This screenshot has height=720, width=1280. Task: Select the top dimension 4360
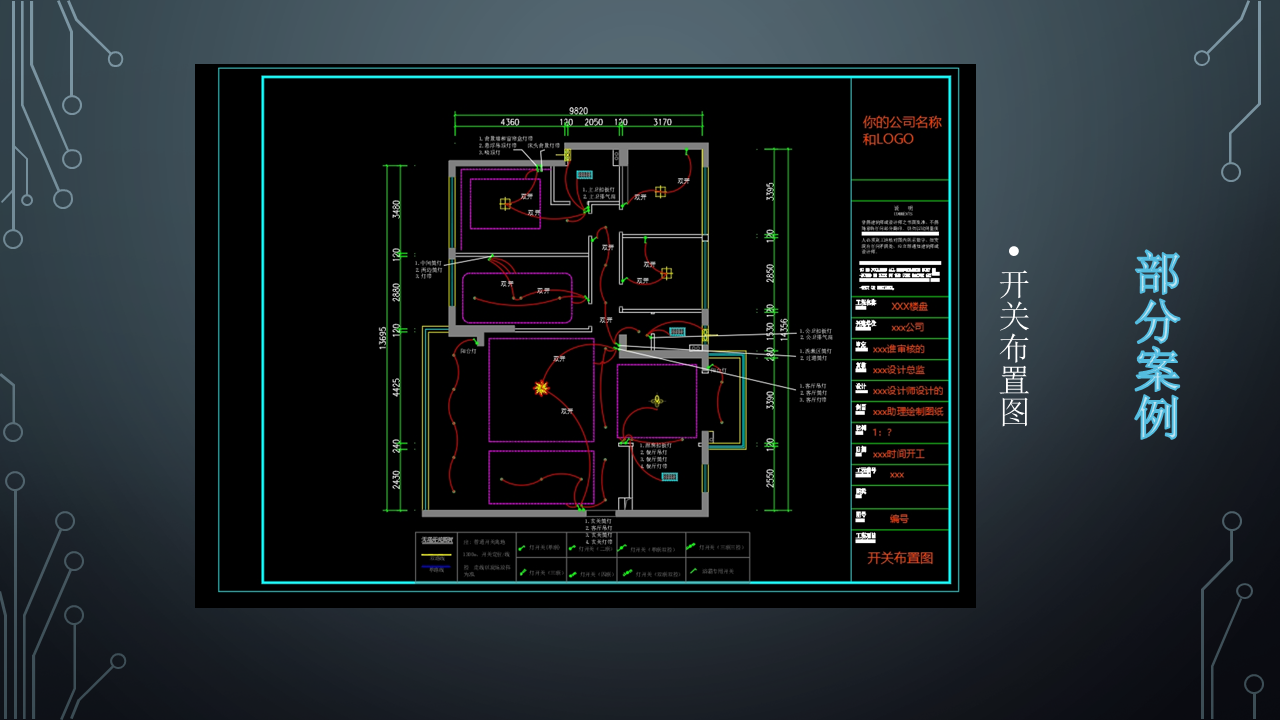(x=510, y=122)
